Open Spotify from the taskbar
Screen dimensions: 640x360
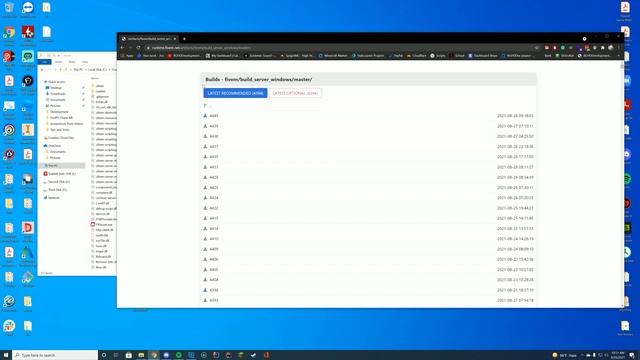tap(179, 355)
